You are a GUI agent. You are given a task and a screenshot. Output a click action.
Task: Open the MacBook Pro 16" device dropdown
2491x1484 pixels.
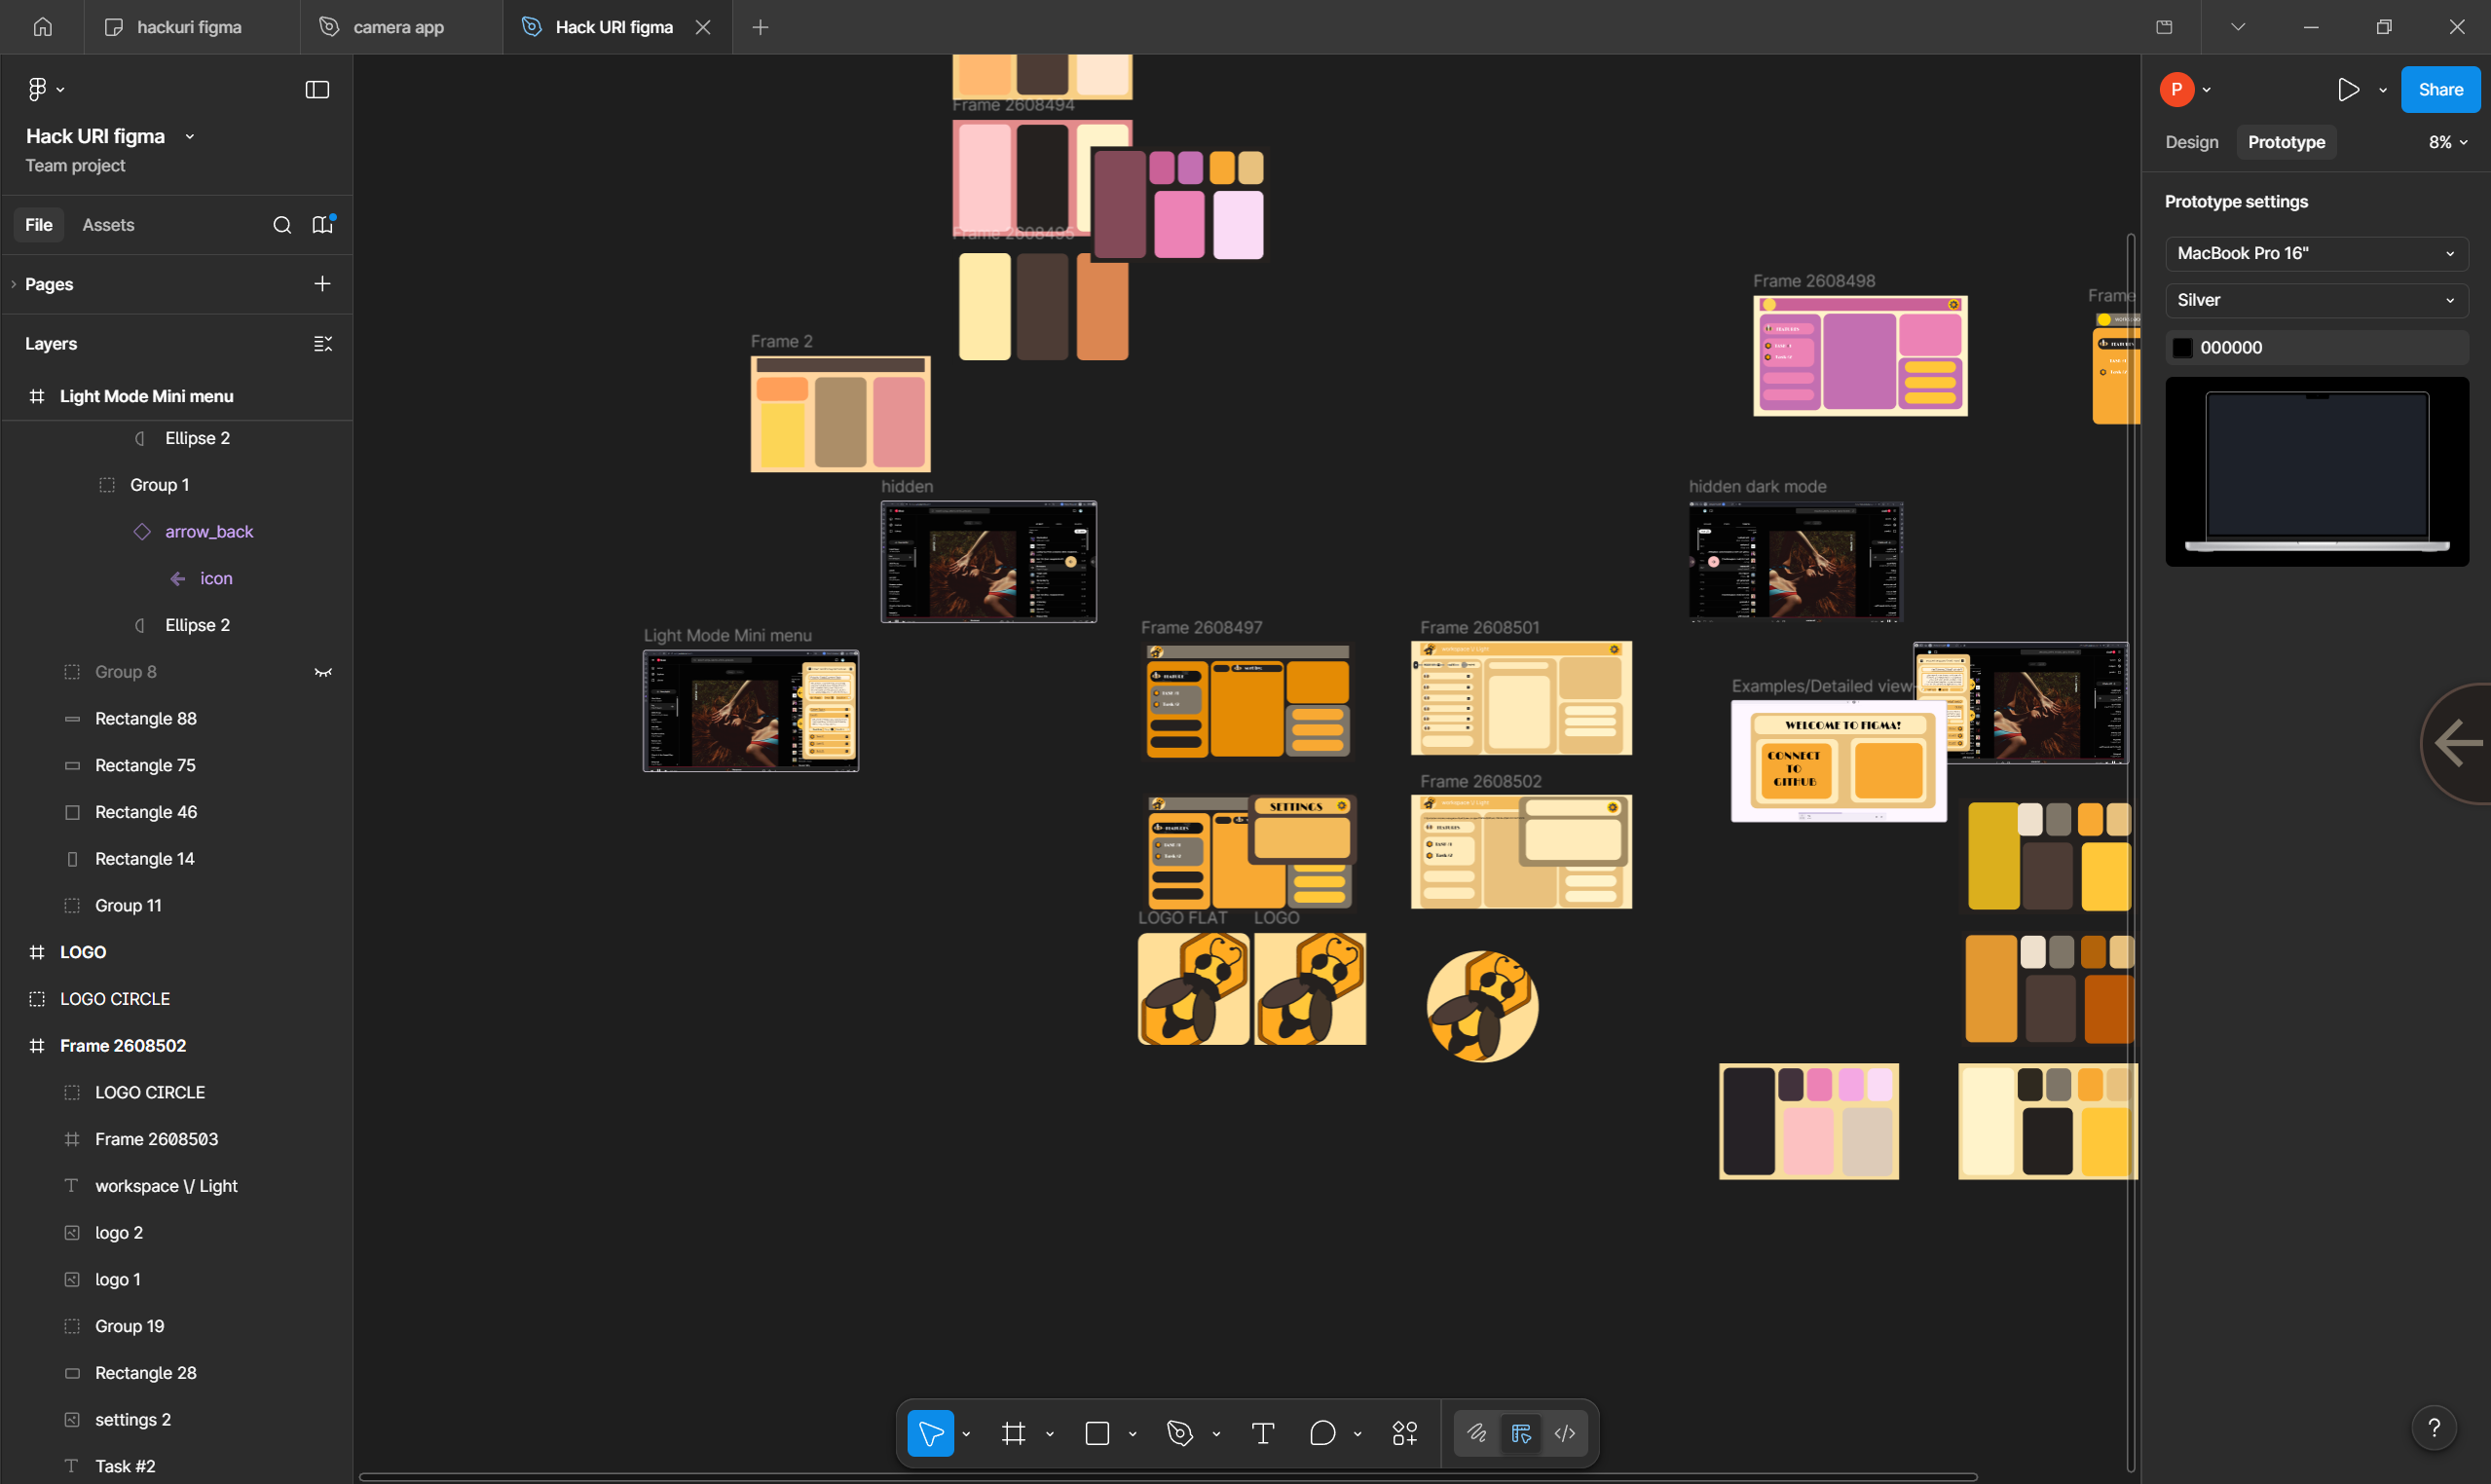click(2316, 253)
